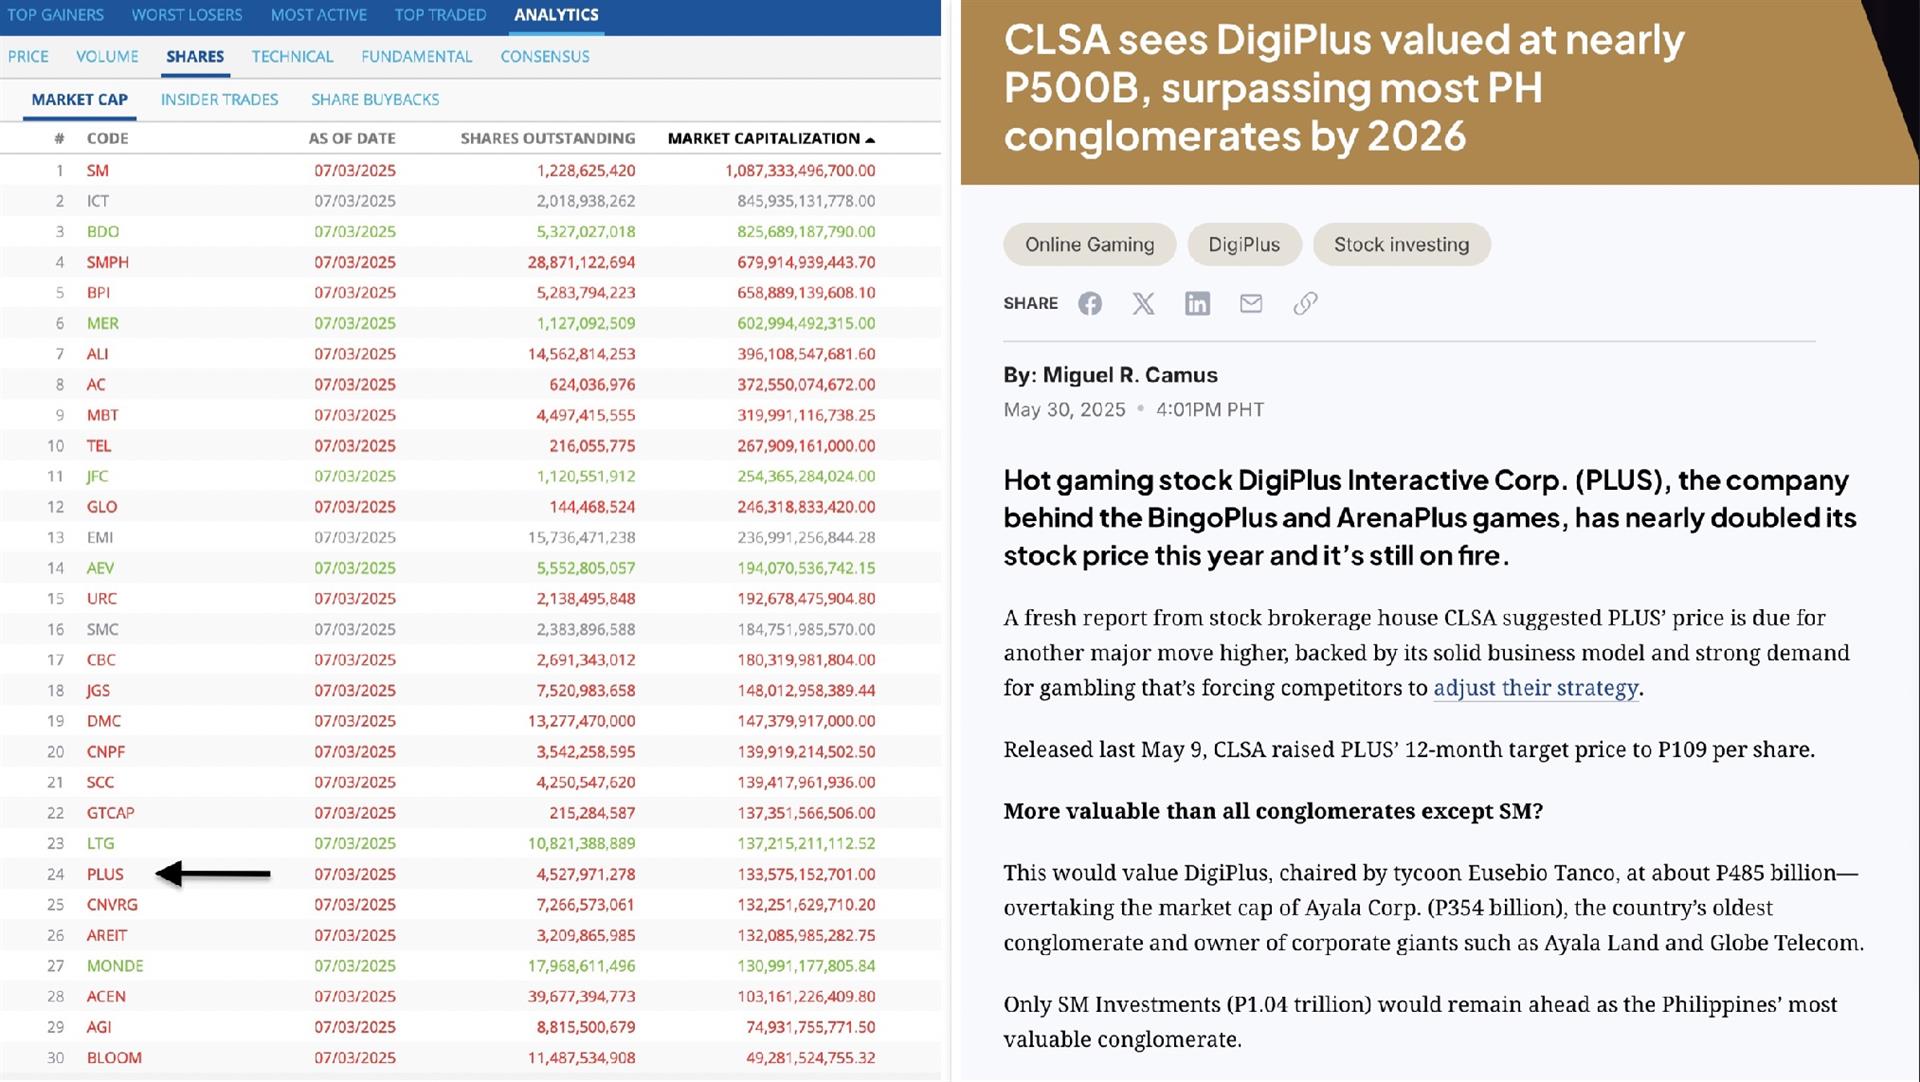
Task: Copy article link icon
Action: pyautogui.click(x=1305, y=304)
